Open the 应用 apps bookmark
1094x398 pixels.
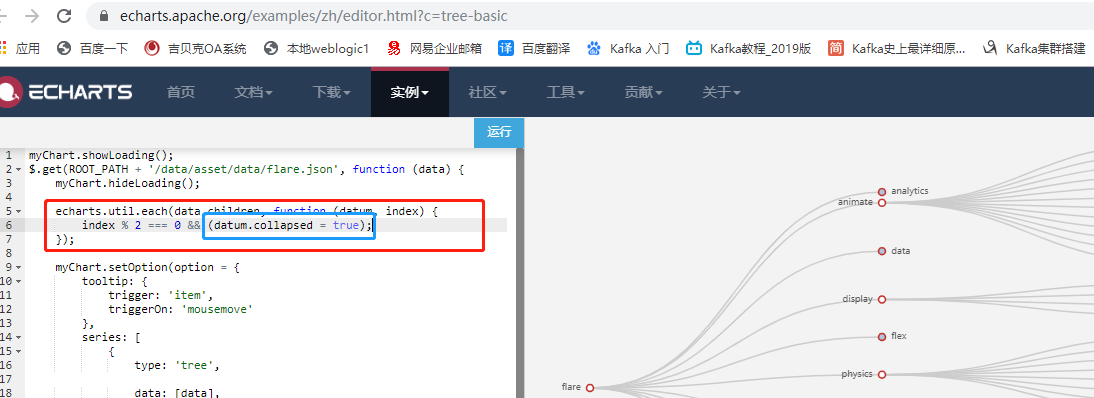[x=20, y=48]
